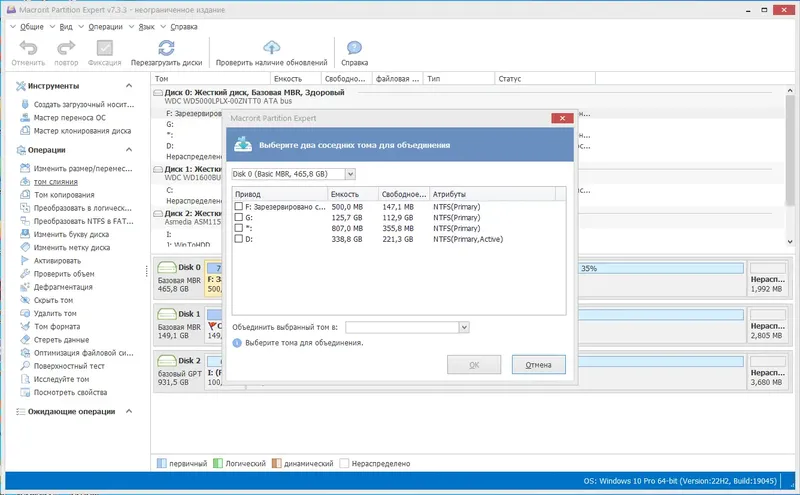Select Активировать operation
Screen dimensions: 800x495
pyautogui.click(x=57, y=261)
